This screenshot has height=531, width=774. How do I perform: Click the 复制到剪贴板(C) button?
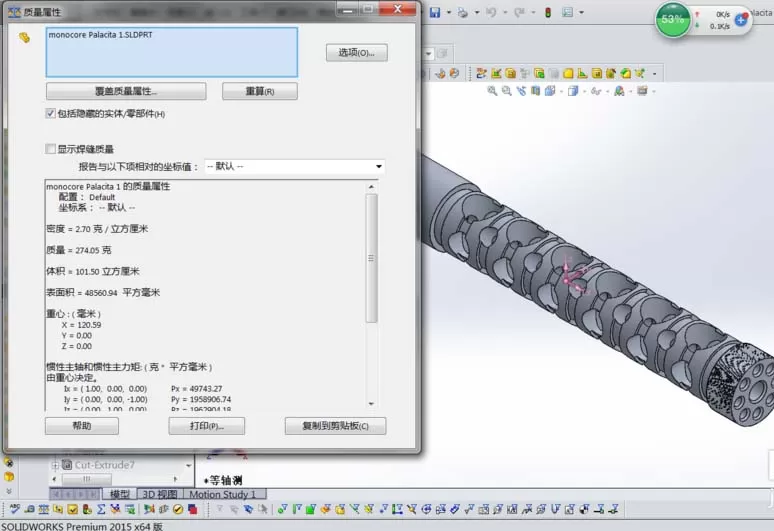(336, 426)
